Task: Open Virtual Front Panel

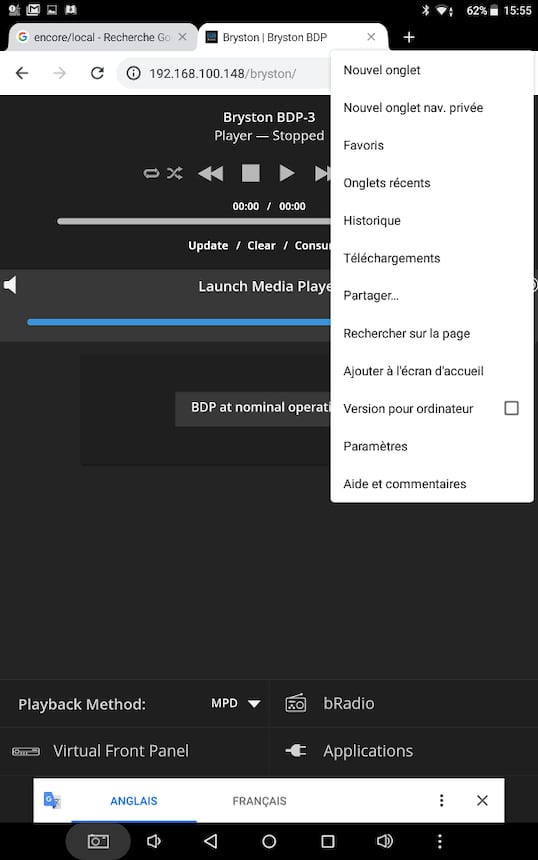Action: pyautogui.click(x=121, y=751)
